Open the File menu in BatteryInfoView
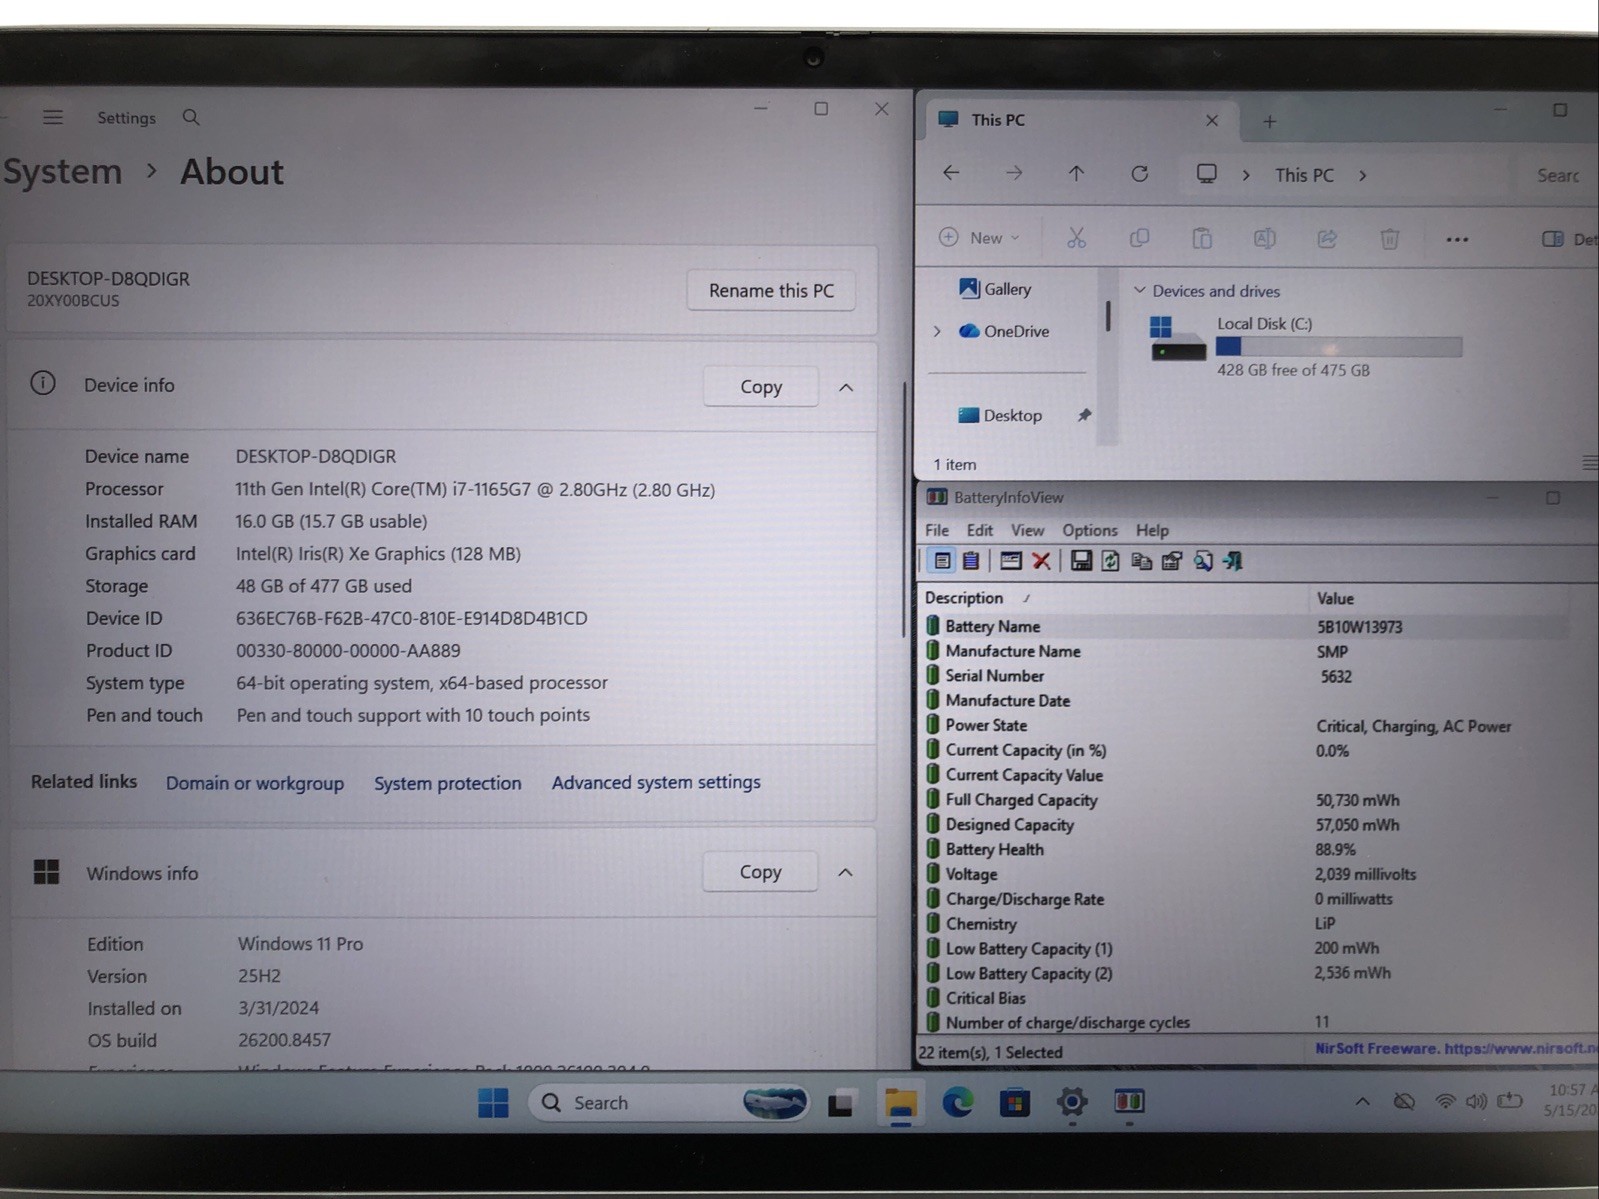The width and height of the screenshot is (1599, 1199). (x=937, y=530)
